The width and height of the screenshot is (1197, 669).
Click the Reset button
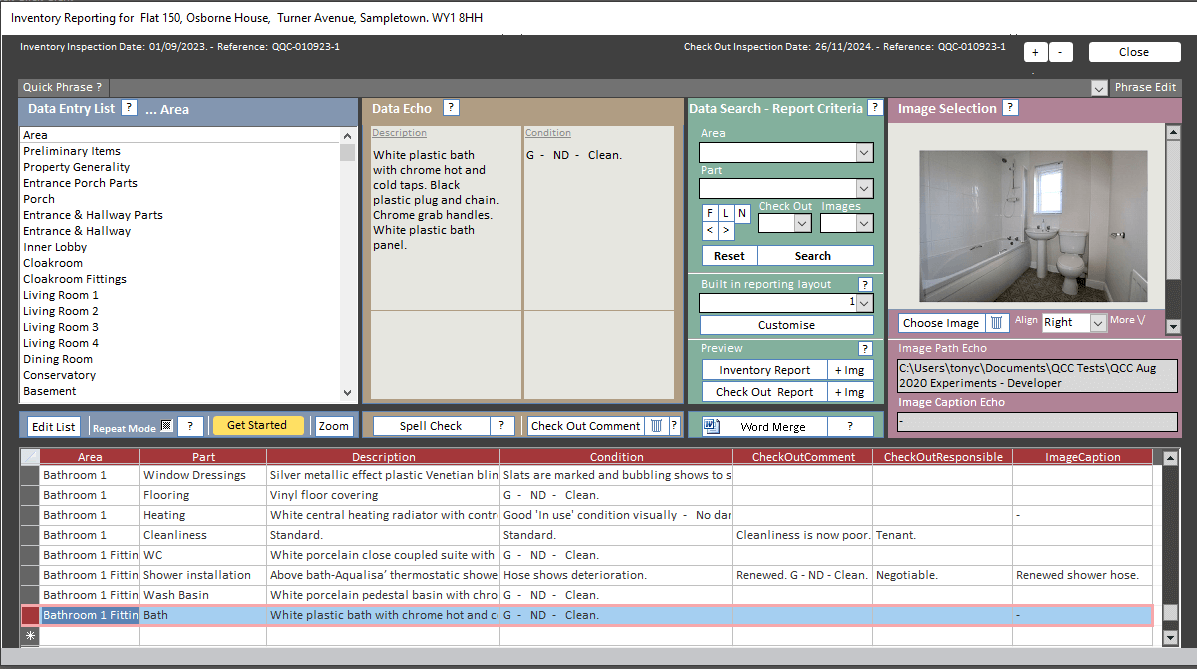pyautogui.click(x=729, y=256)
